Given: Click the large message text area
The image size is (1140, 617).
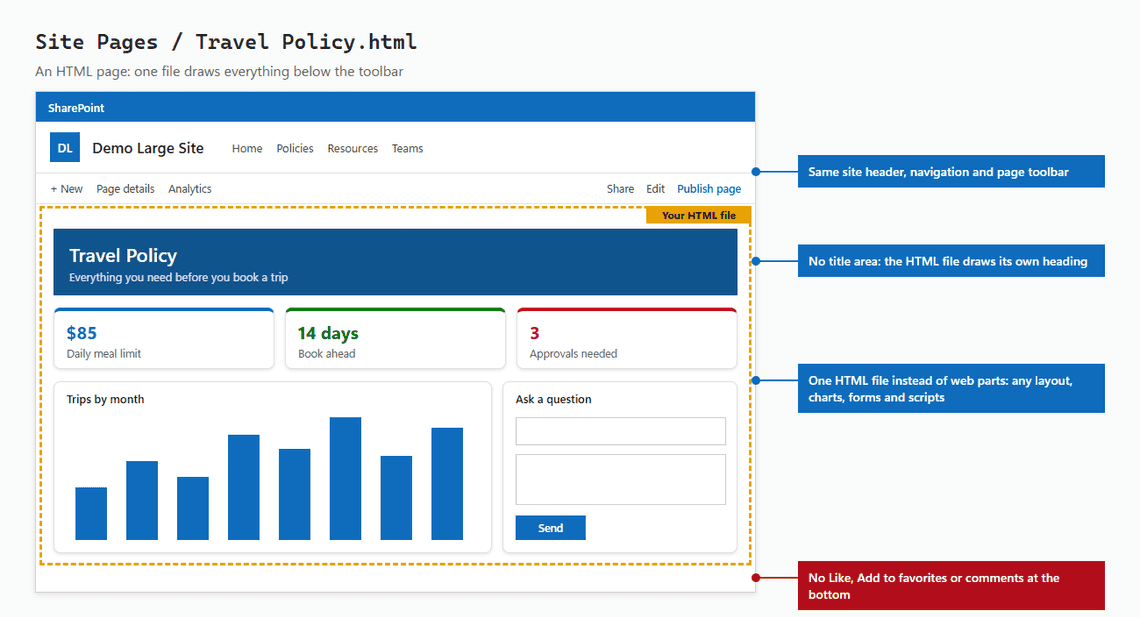Looking at the screenshot, I should click(x=620, y=479).
